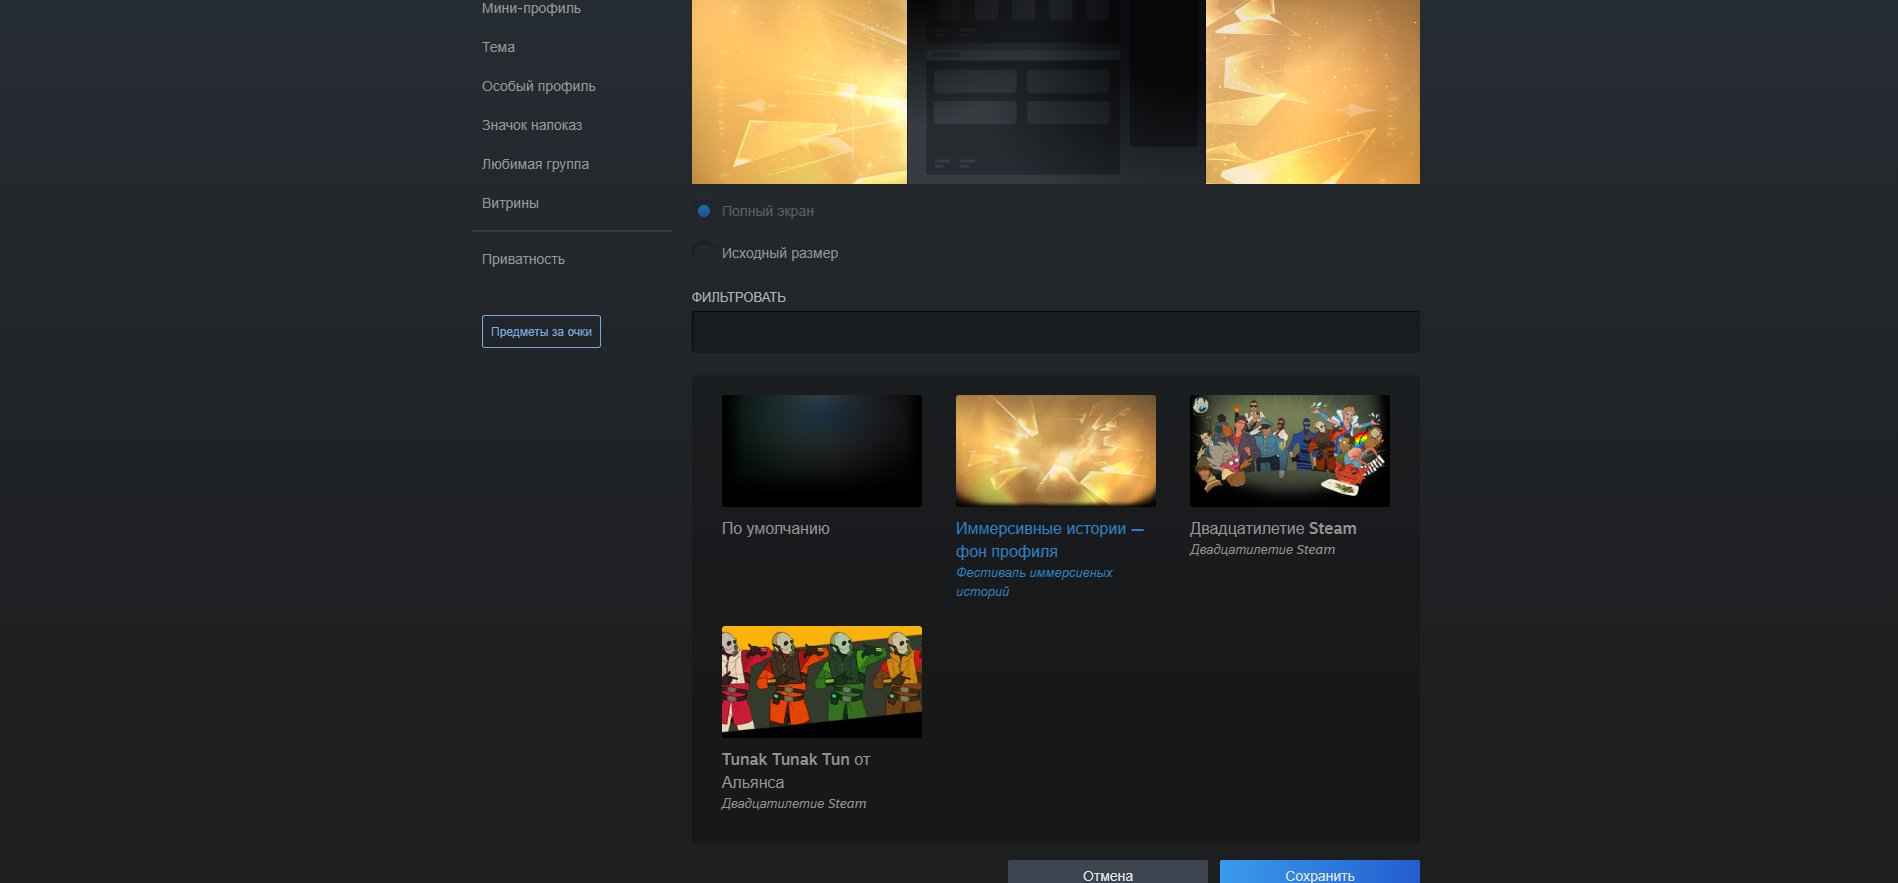Open Значок напоказ settings
Screen dimensions: 1898x883
[x=532, y=125]
